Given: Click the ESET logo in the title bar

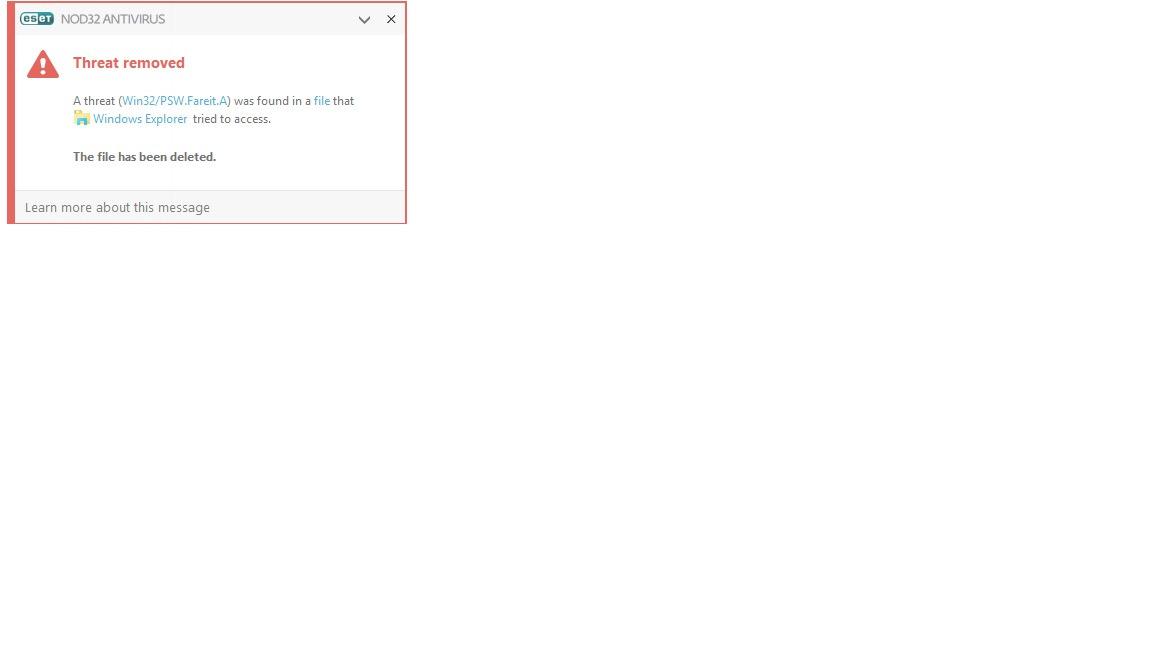Looking at the screenshot, I should (37, 19).
